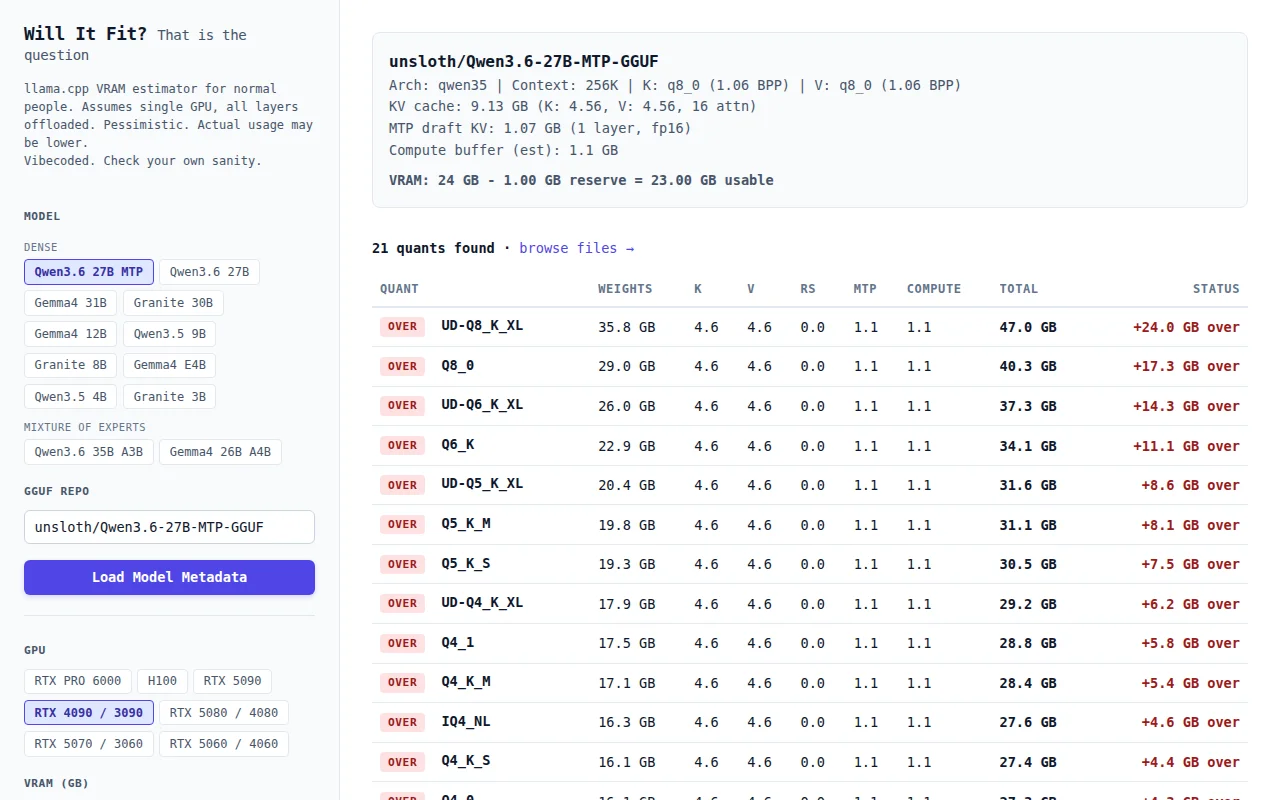Choose the RTX 5090 GPU
This screenshot has width=1280, height=800.
tap(232, 681)
